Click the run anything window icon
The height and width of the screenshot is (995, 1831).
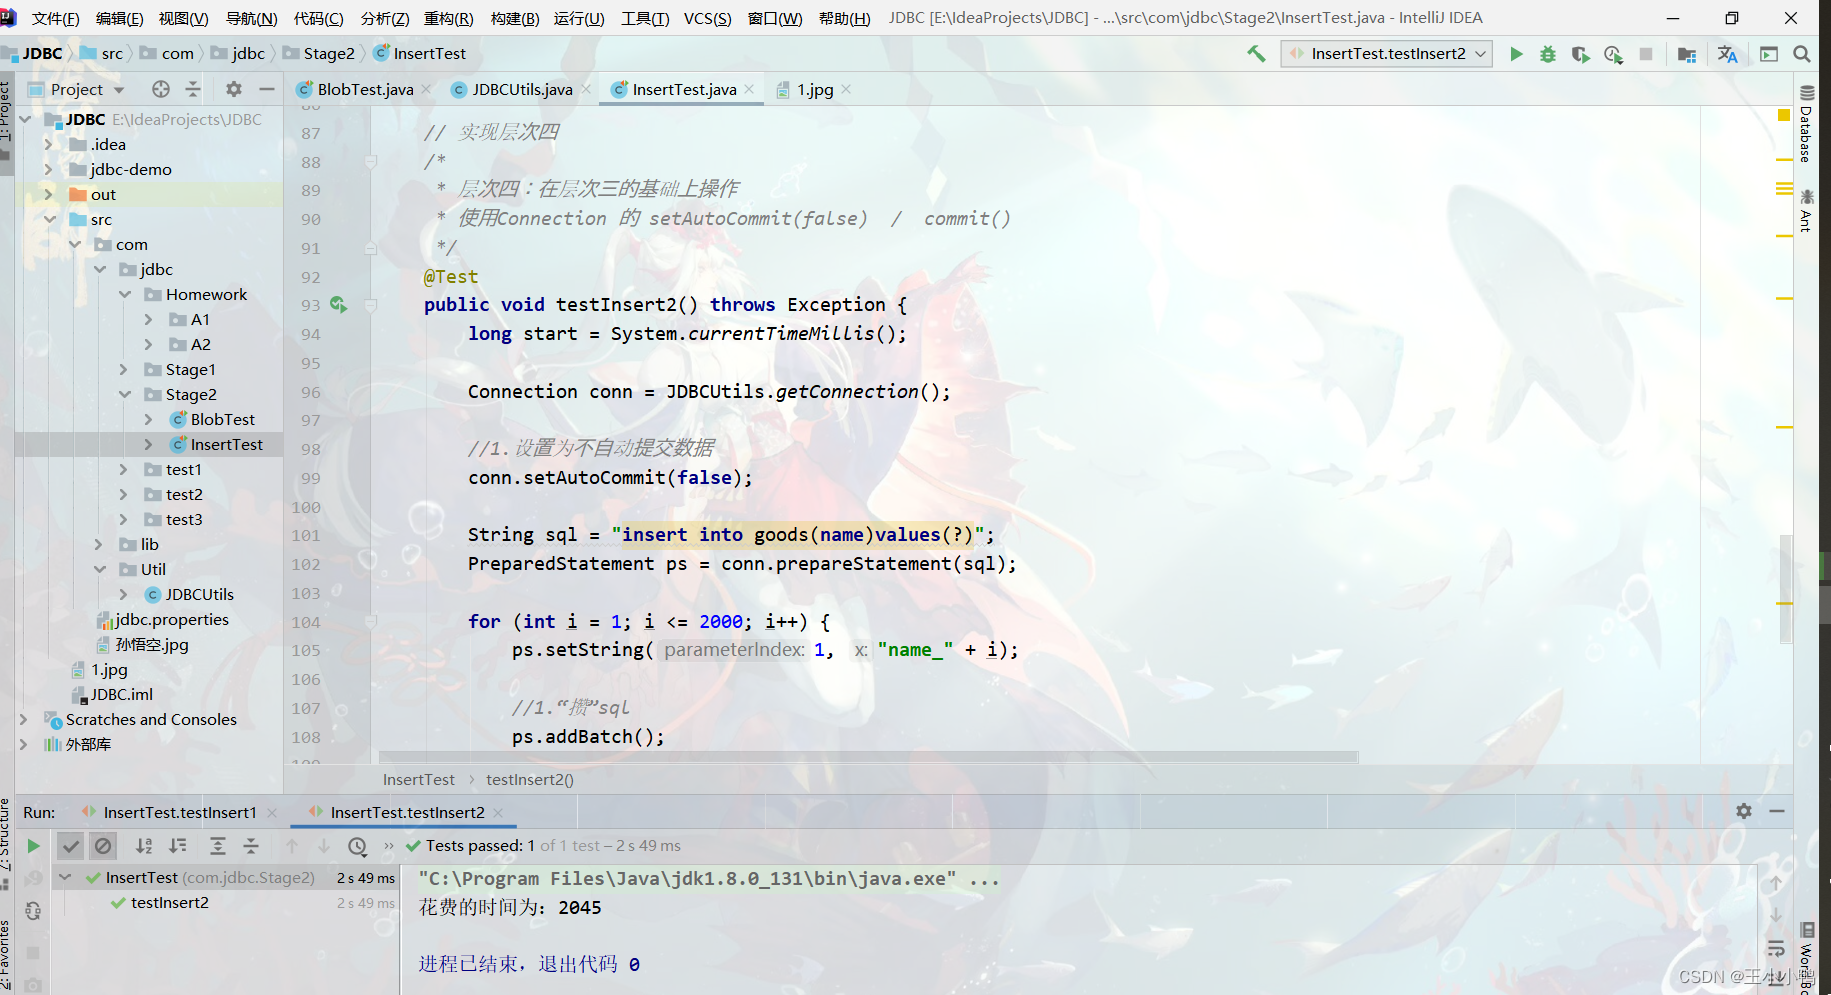click(x=1769, y=54)
